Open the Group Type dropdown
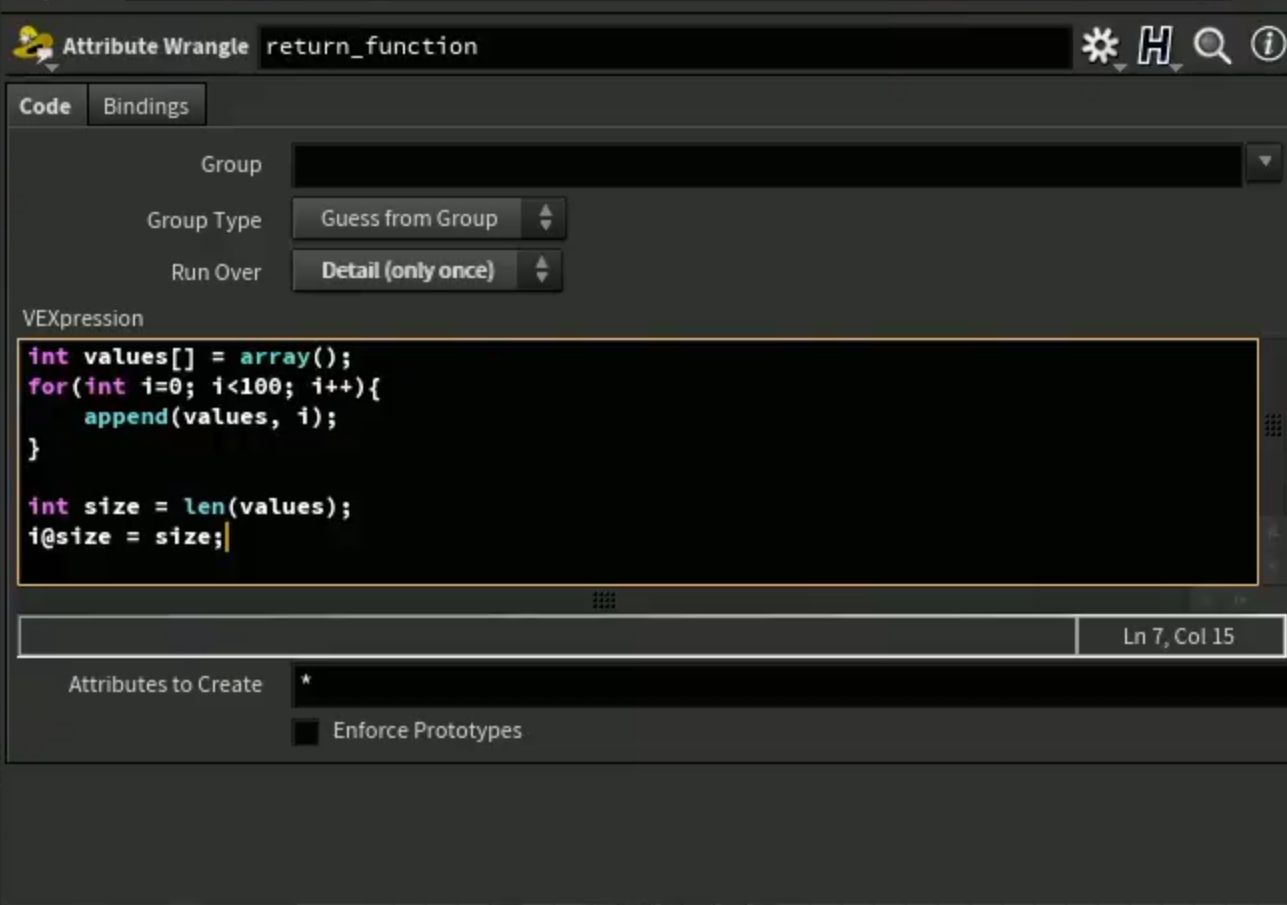The image size is (1287, 905). coord(429,219)
